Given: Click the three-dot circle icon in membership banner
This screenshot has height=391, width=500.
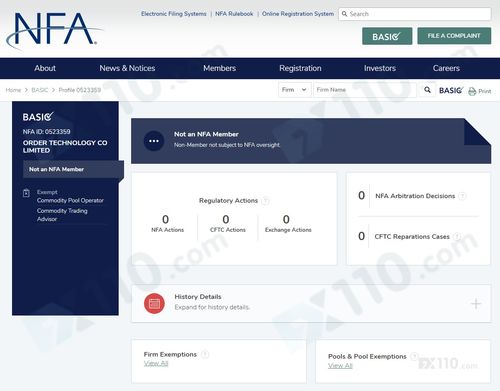Looking at the screenshot, I should coord(154,141).
